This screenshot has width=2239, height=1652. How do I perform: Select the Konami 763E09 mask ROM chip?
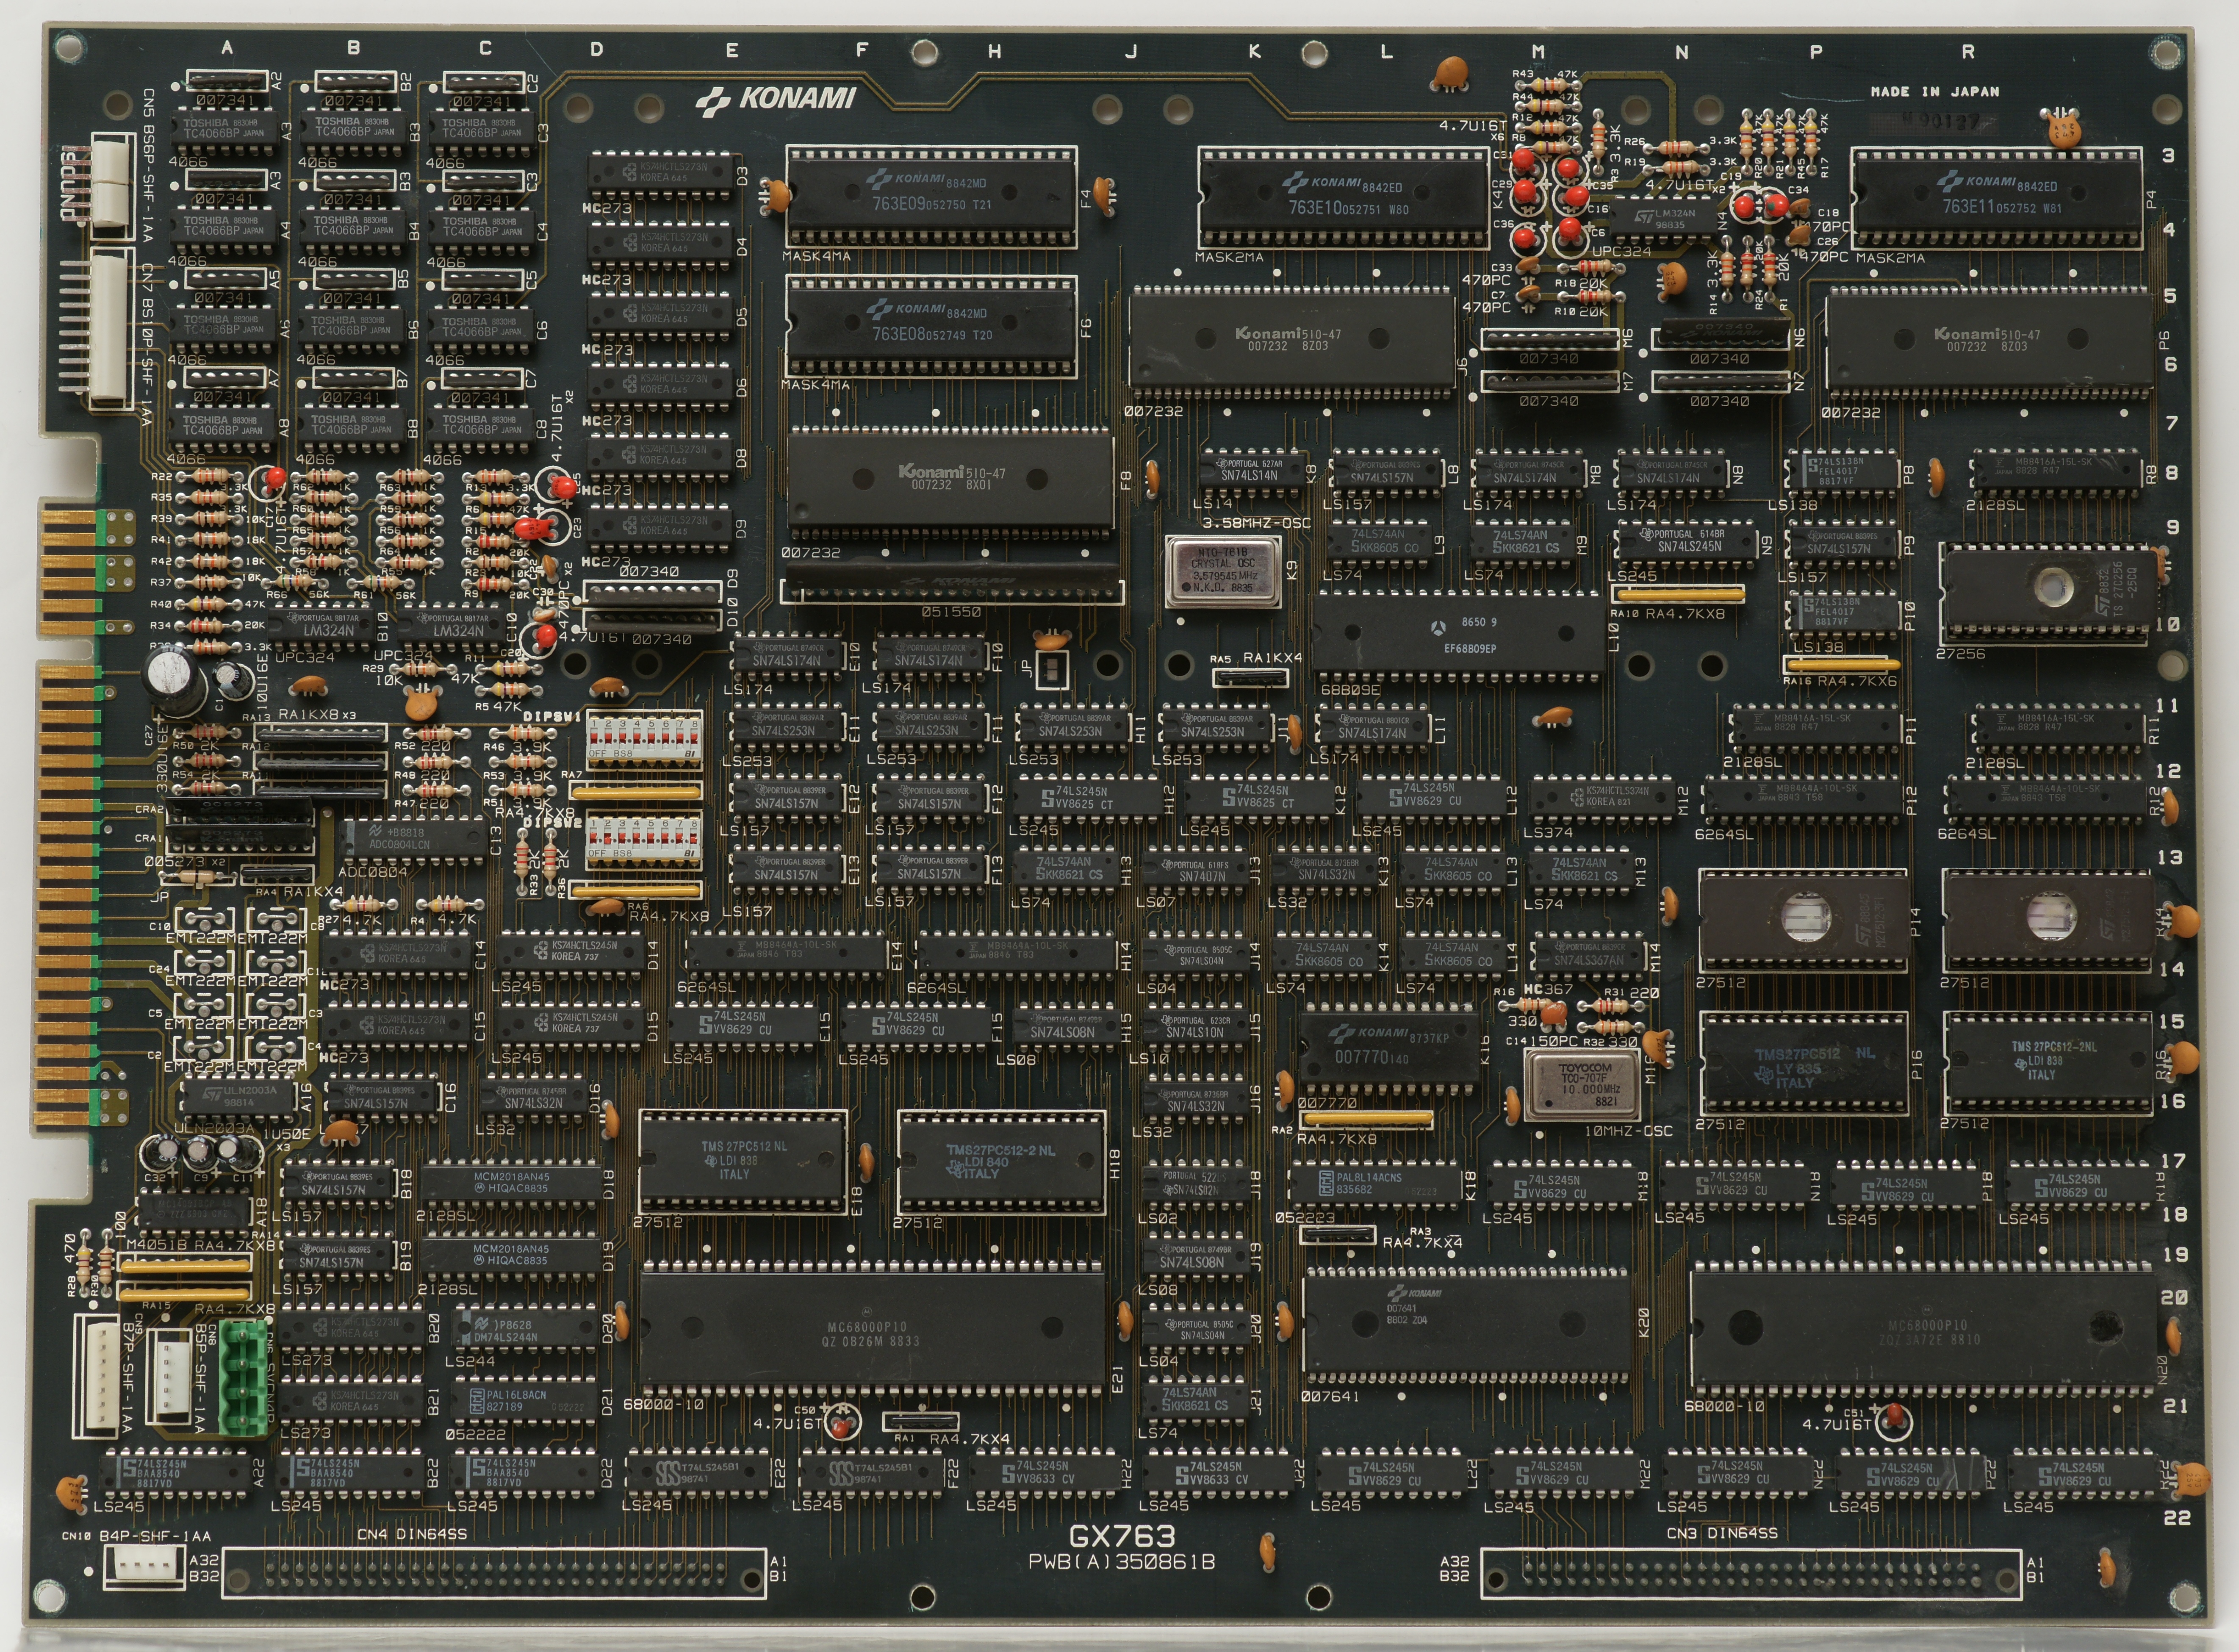[x=931, y=197]
